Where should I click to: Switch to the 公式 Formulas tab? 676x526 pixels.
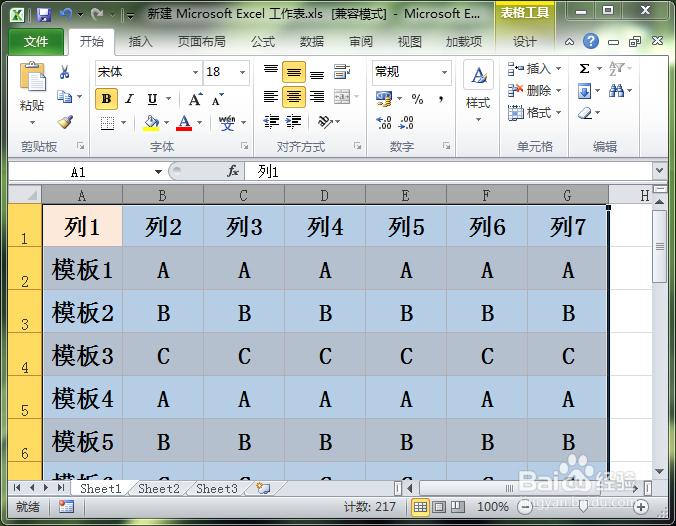point(263,42)
